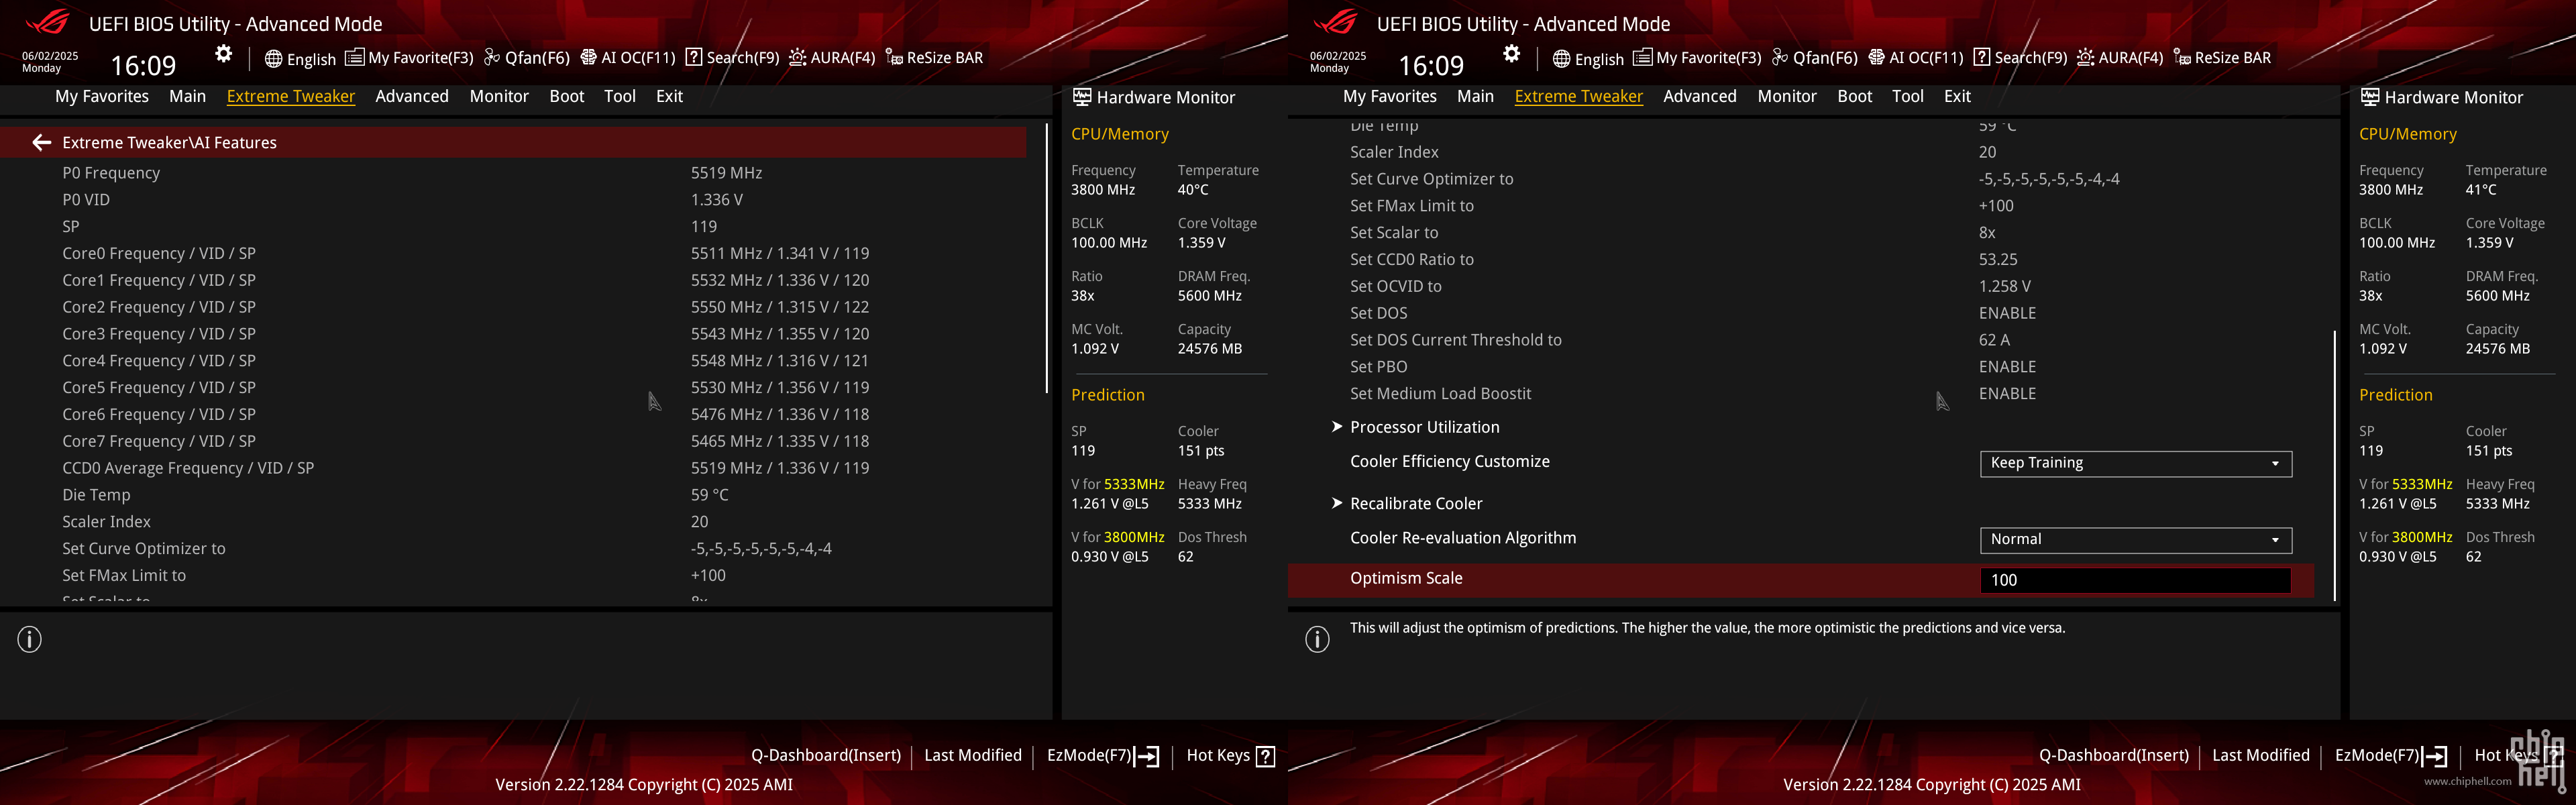
Task: Open Monitor tab in left BIOS screen
Action: 499,96
